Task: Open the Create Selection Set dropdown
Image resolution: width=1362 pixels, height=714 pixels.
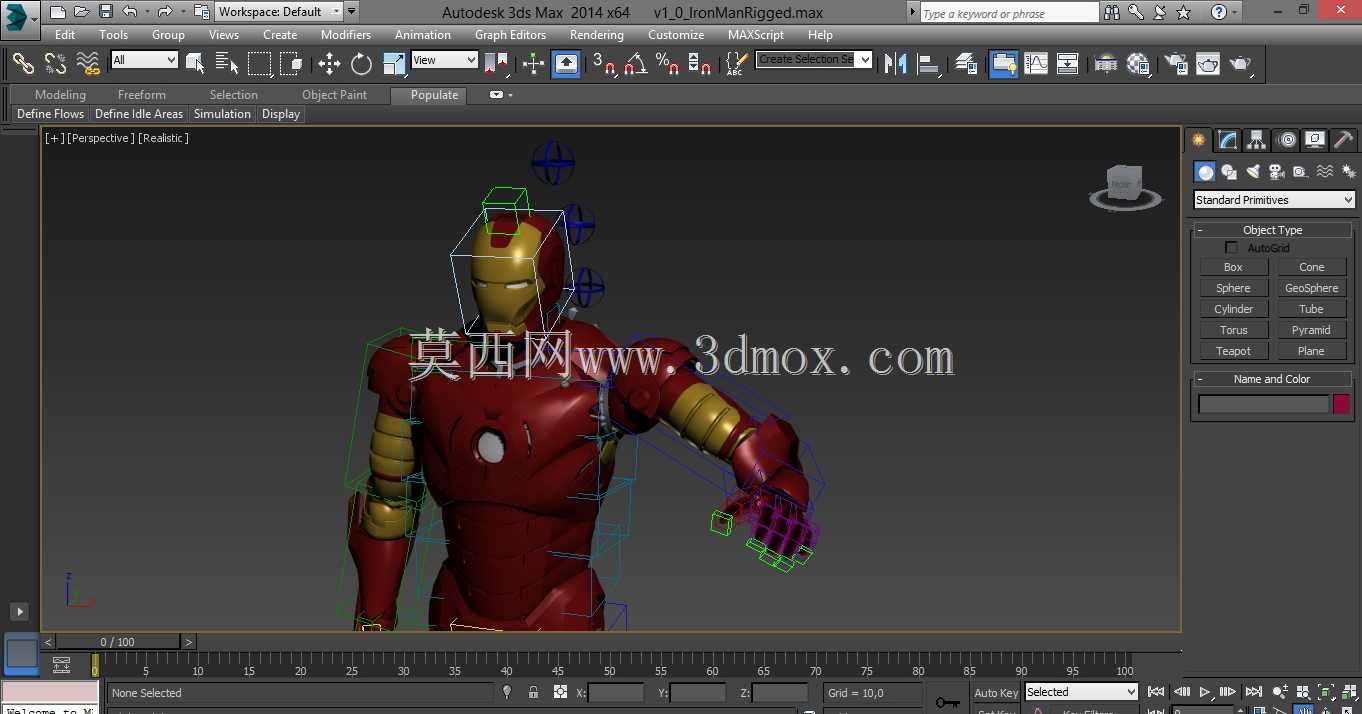Action: (814, 59)
